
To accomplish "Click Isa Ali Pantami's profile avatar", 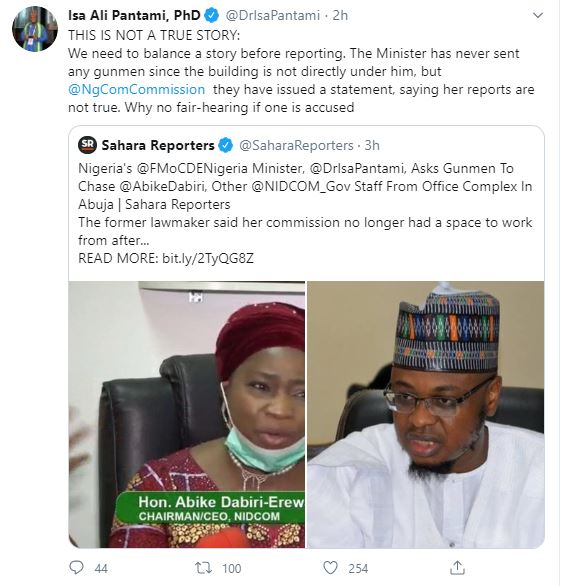I will point(35,29).
